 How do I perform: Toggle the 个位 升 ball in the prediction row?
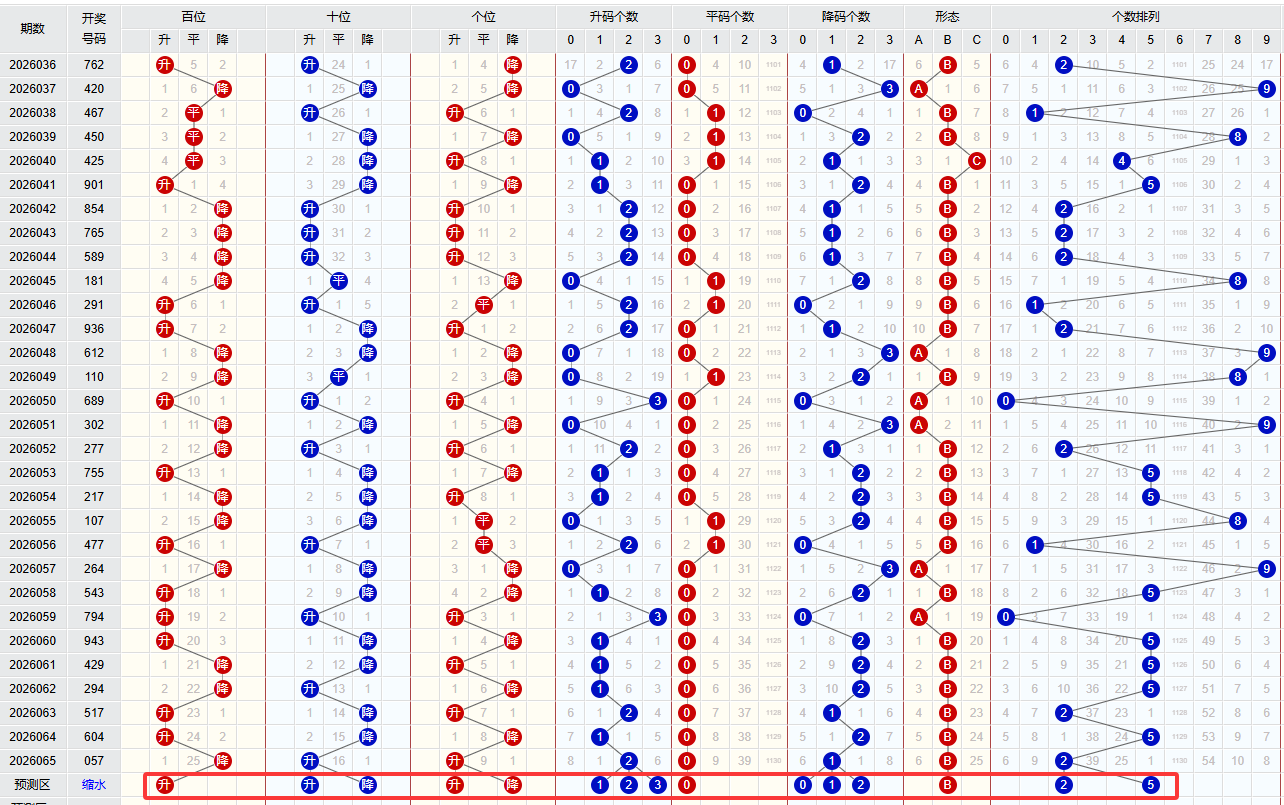coord(454,785)
